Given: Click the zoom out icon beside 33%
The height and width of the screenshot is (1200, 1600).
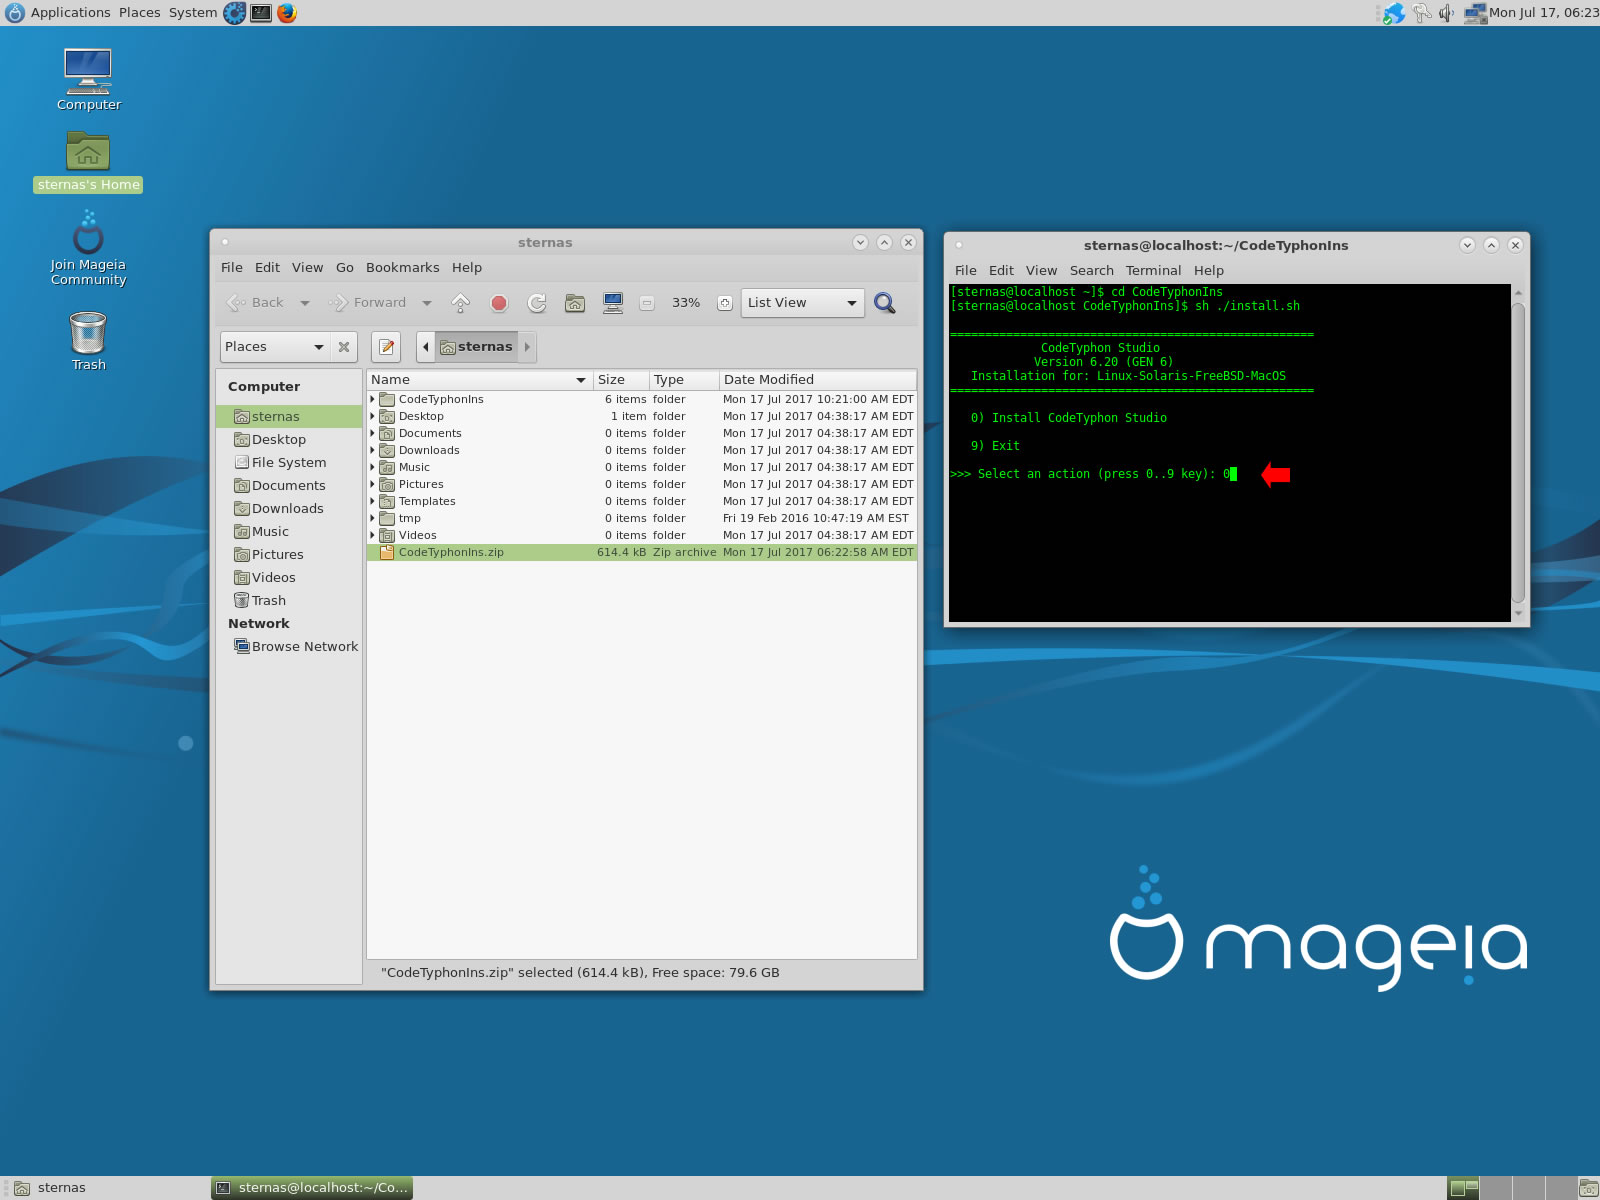Looking at the screenshot, I should click(647, 303).
